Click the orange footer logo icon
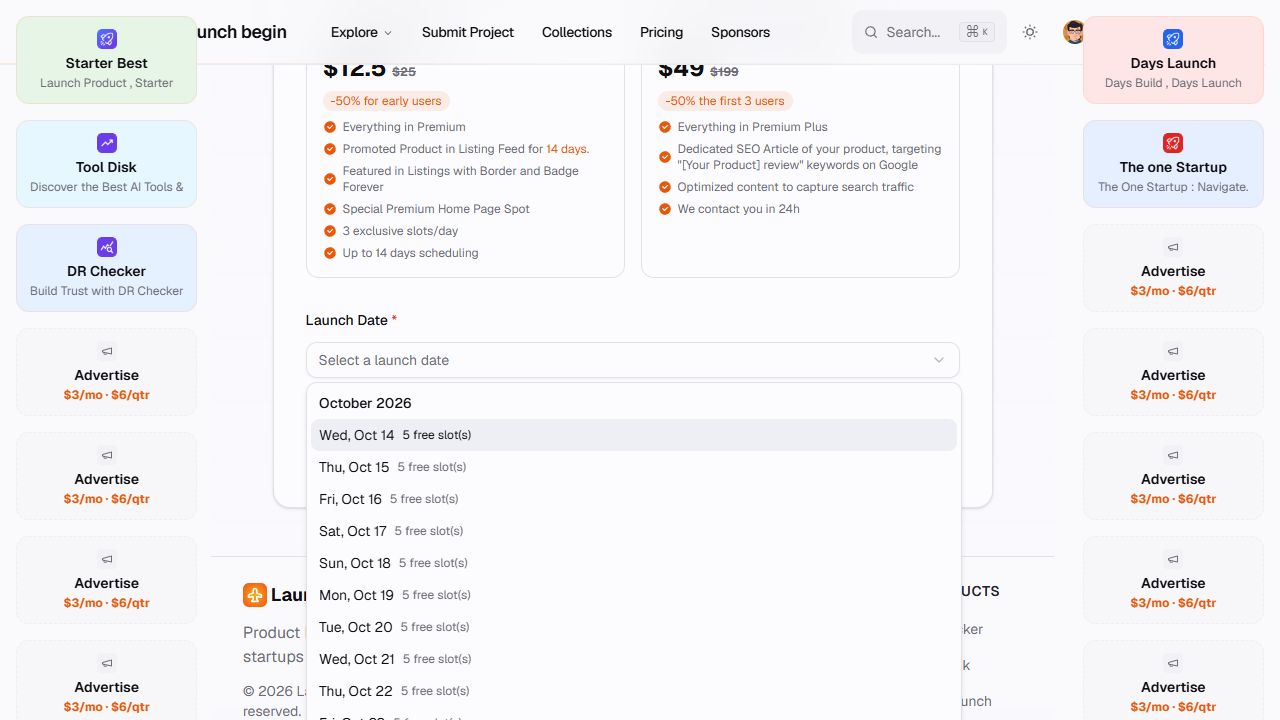 [255, 595]
